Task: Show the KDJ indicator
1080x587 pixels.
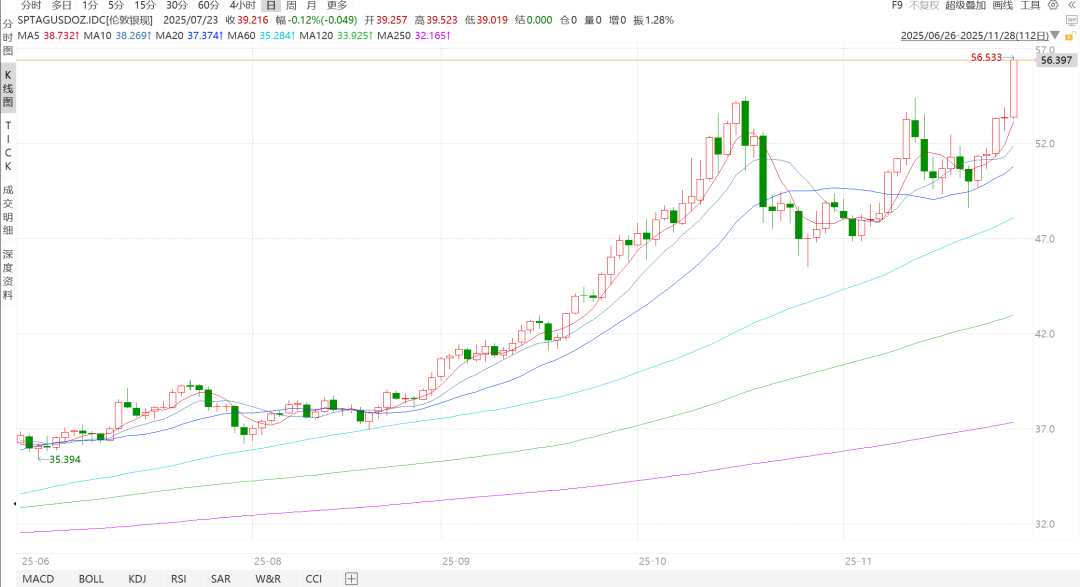Action: [x=137, y=579]
